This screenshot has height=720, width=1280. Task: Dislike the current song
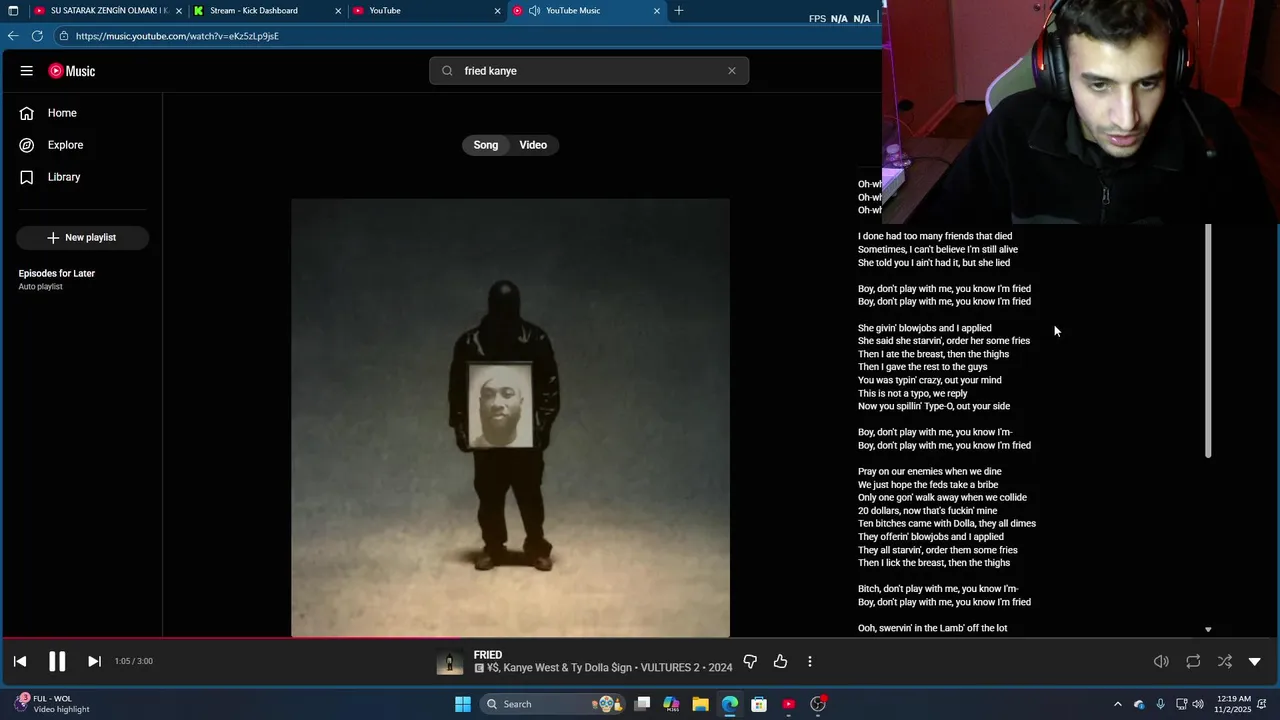point(750,661)
